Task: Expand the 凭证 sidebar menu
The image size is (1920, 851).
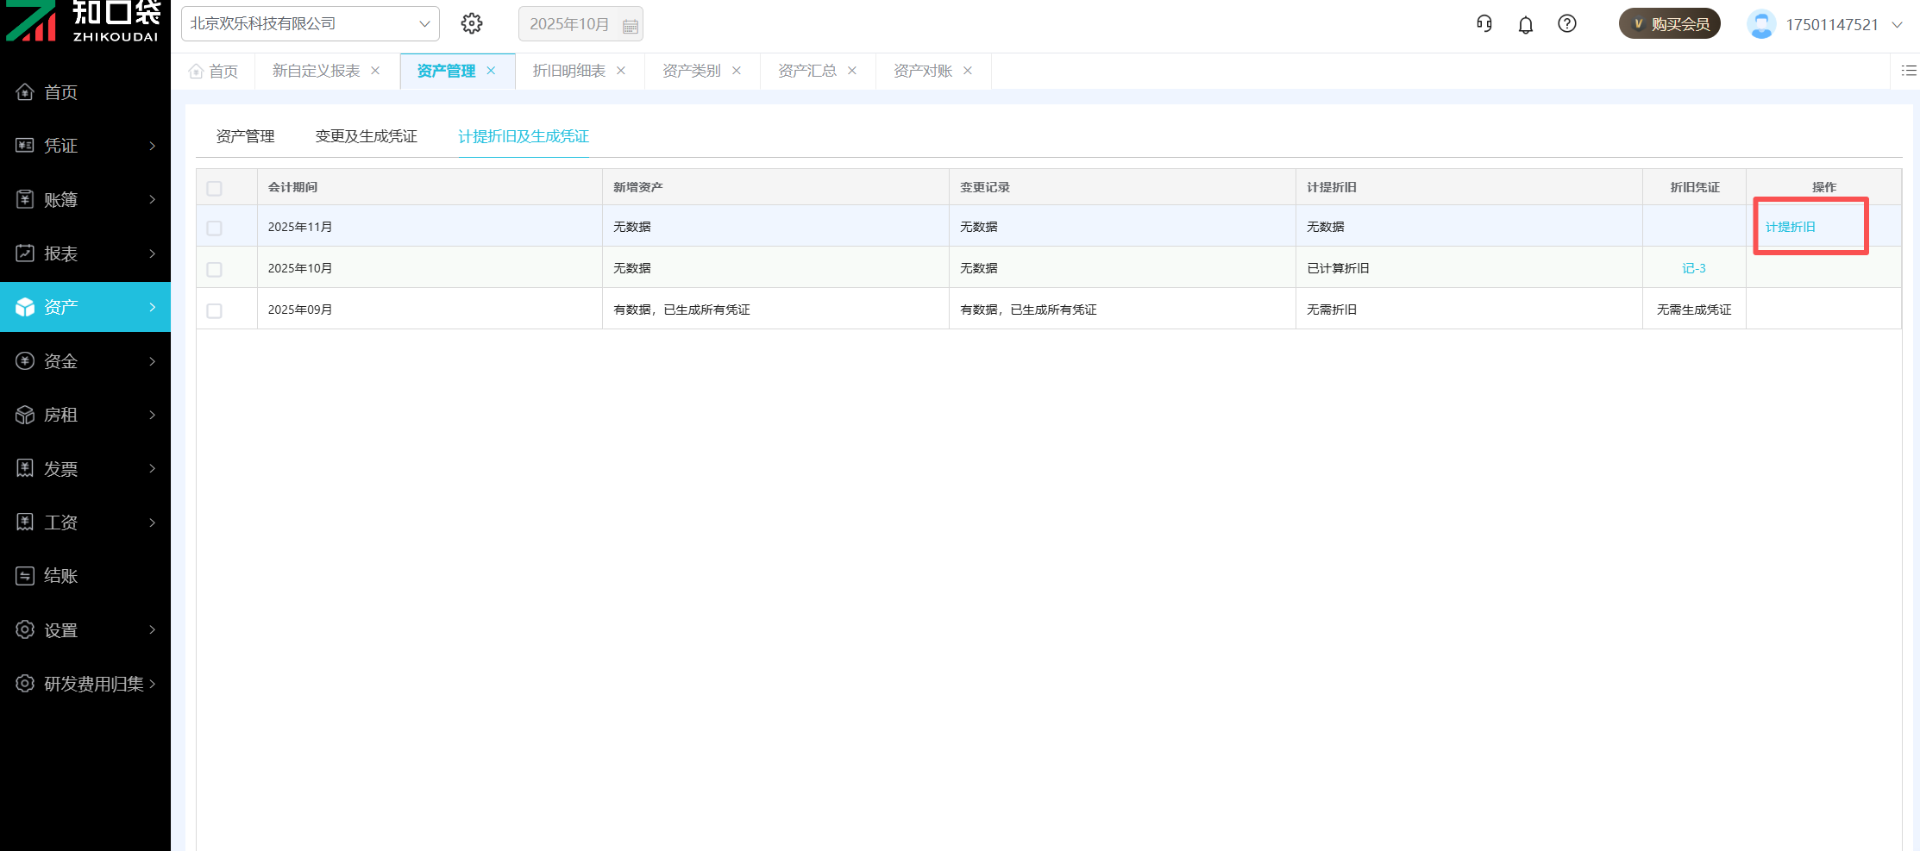Action: [x=85, y=146]
